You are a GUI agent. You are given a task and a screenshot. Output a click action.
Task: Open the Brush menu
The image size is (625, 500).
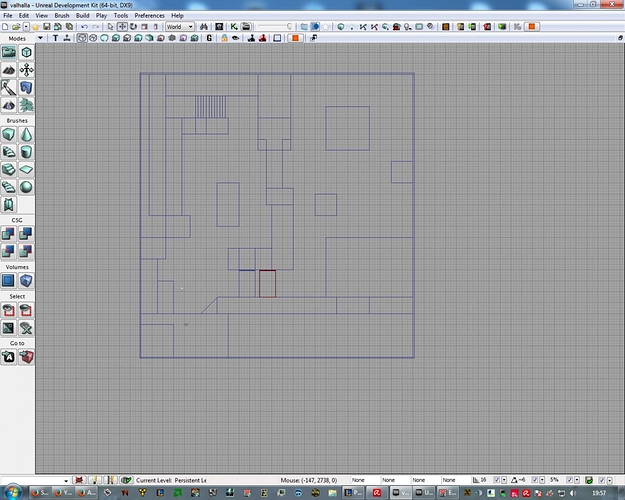click(62, 16)
